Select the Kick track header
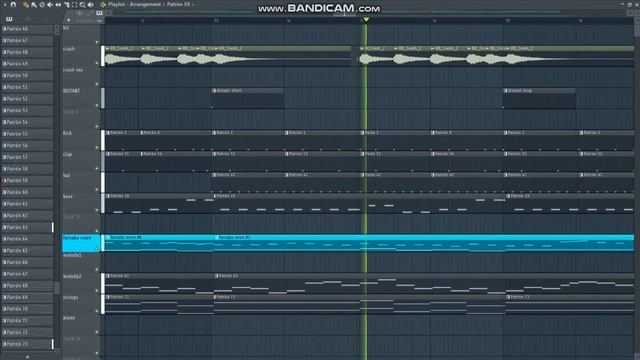 point(81,140)
